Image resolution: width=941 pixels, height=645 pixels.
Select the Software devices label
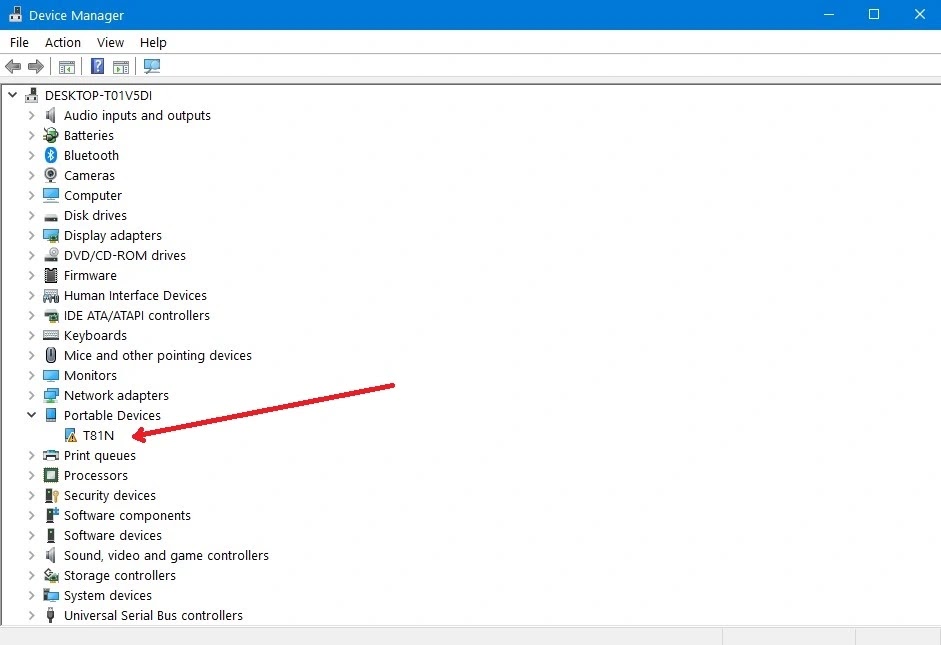click(113, 535)
